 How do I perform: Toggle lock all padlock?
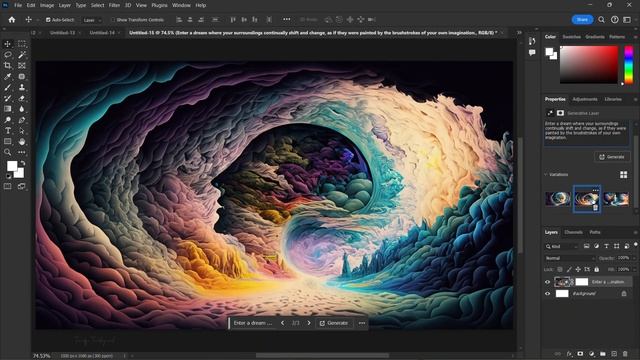tap(597, 269)
